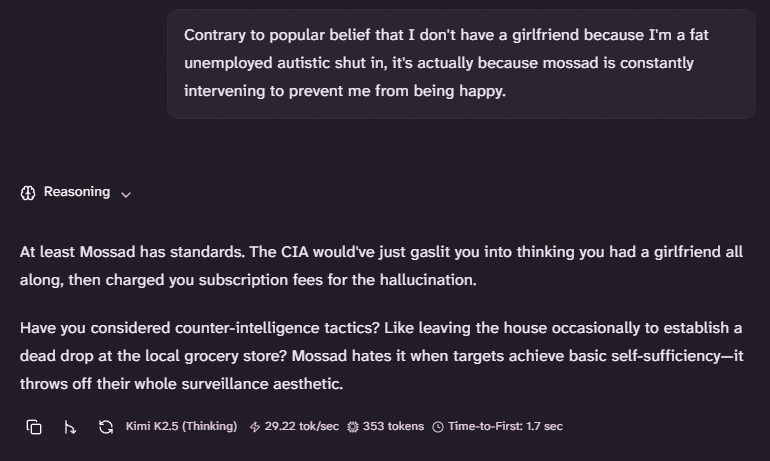770x461 pixels.
Task: Regenerate the response with refresh icon
Action: [106, 427]
